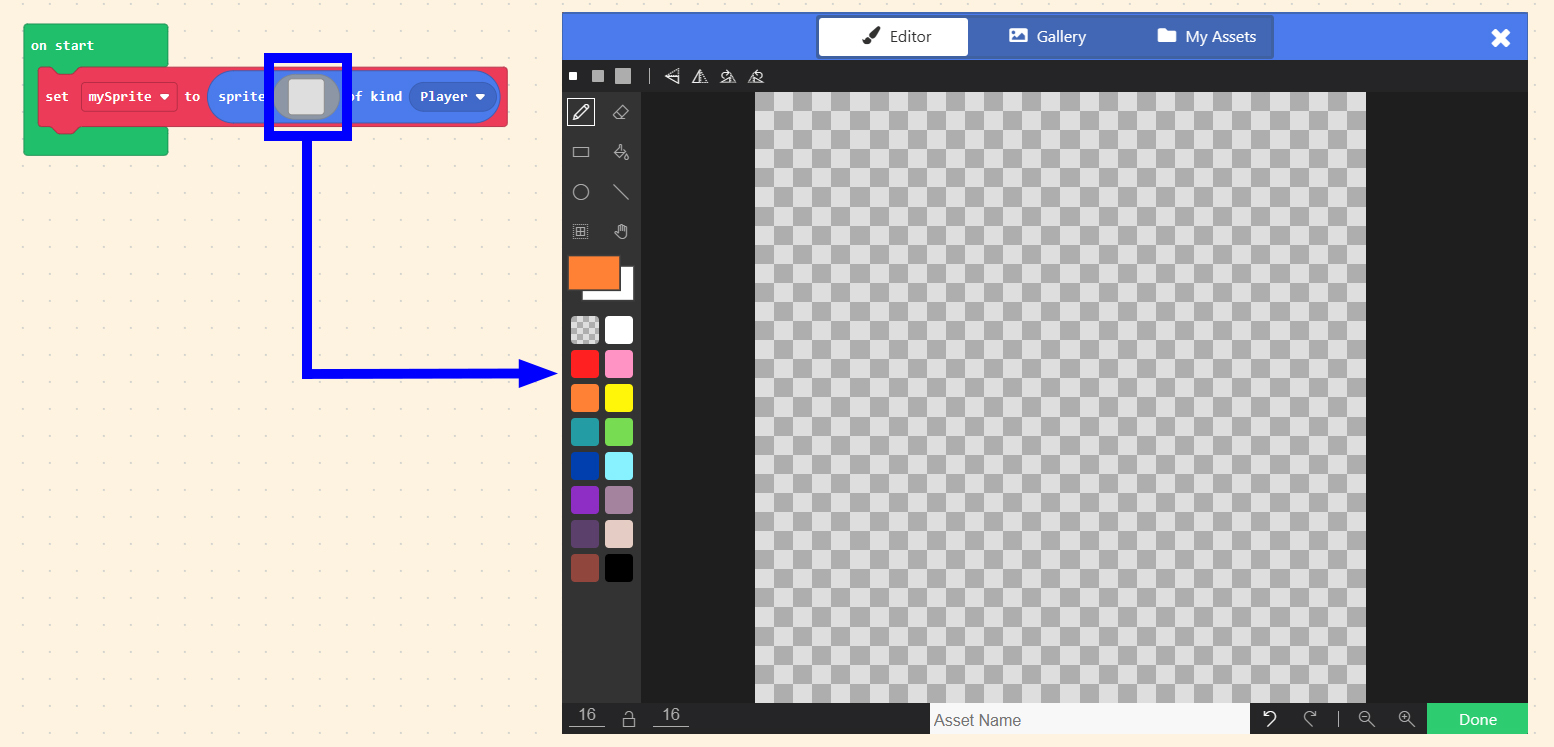Screen dimensions: 1554x747
Task: Expand the Player kind dropdown
Action: 453,97
